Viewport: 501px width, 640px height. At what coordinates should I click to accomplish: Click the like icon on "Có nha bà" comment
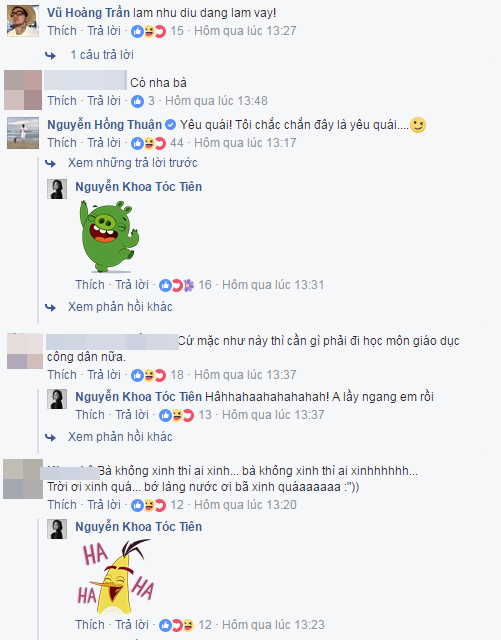(x=137, y=101)
